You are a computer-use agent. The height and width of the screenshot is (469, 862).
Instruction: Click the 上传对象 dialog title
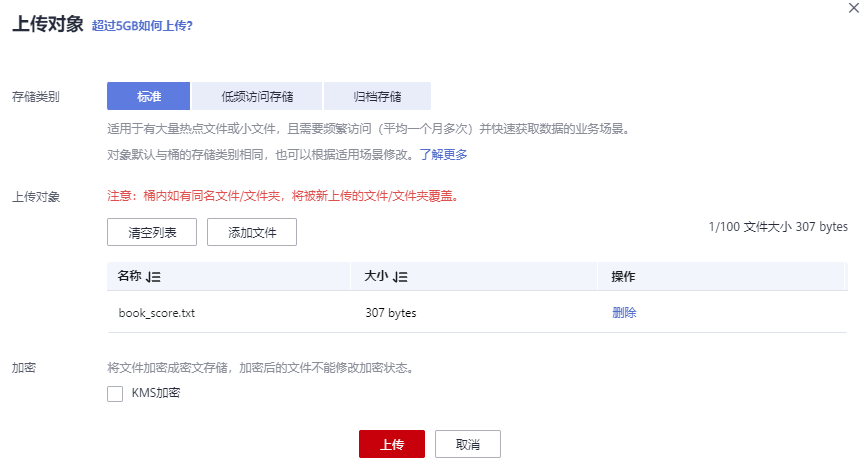(x=47, y=25)
